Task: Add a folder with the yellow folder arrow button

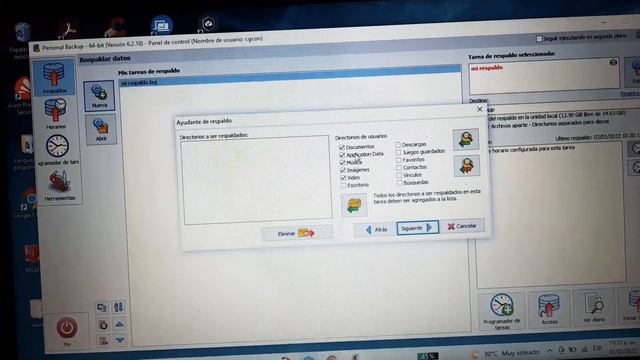Action: [354, 205]
